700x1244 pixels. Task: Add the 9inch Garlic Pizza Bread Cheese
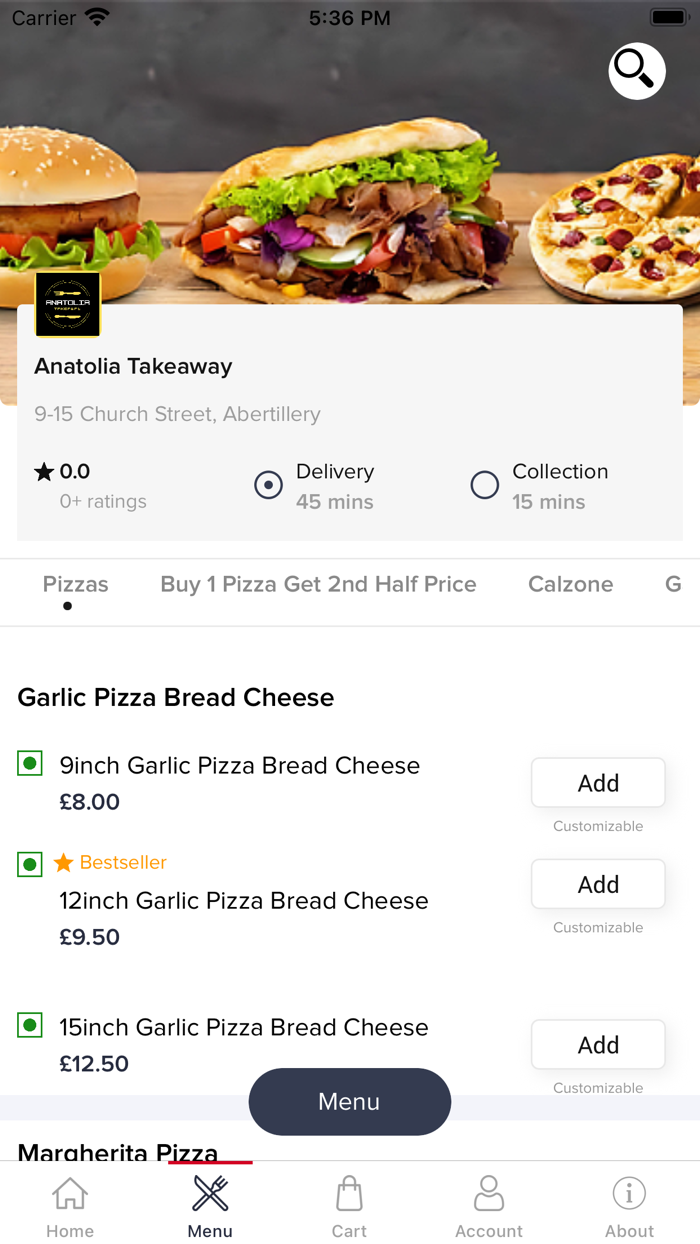(x=597, y=782)
